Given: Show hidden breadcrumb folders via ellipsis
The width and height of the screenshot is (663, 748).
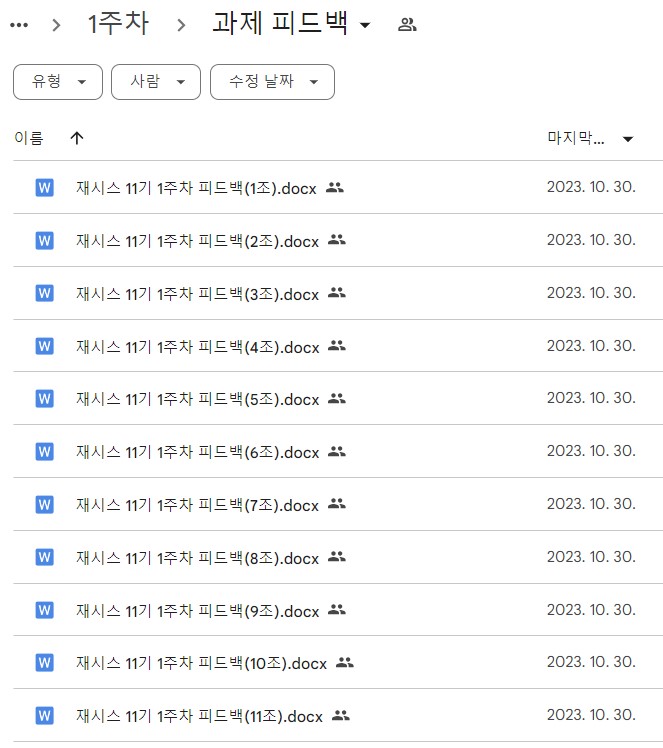Looking at the screenshot, I should pyautogui.click(x=19, y=25).
